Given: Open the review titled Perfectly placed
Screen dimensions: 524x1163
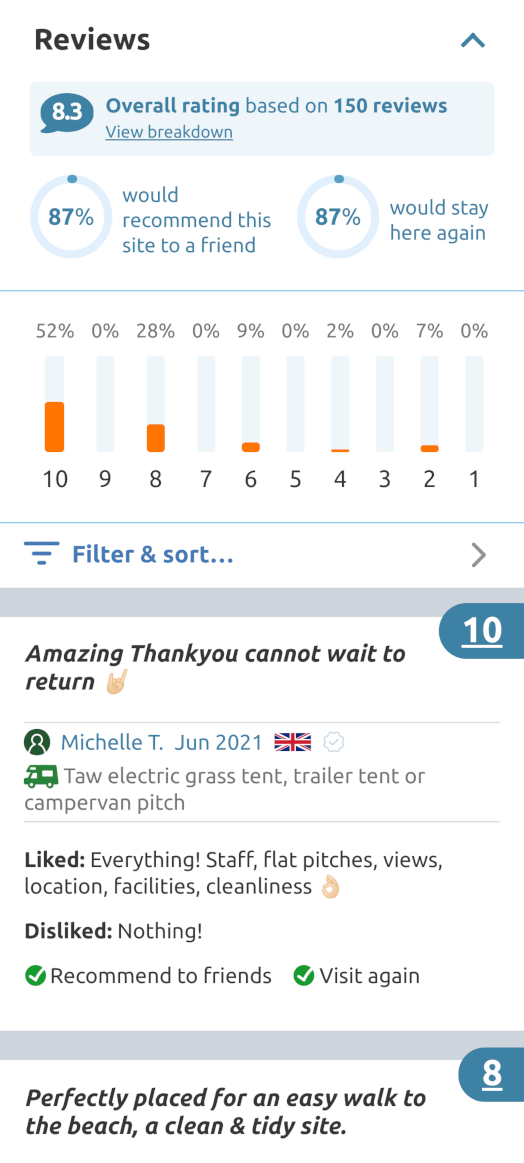Looking at the screenshot, I should tap(226, 1113).
